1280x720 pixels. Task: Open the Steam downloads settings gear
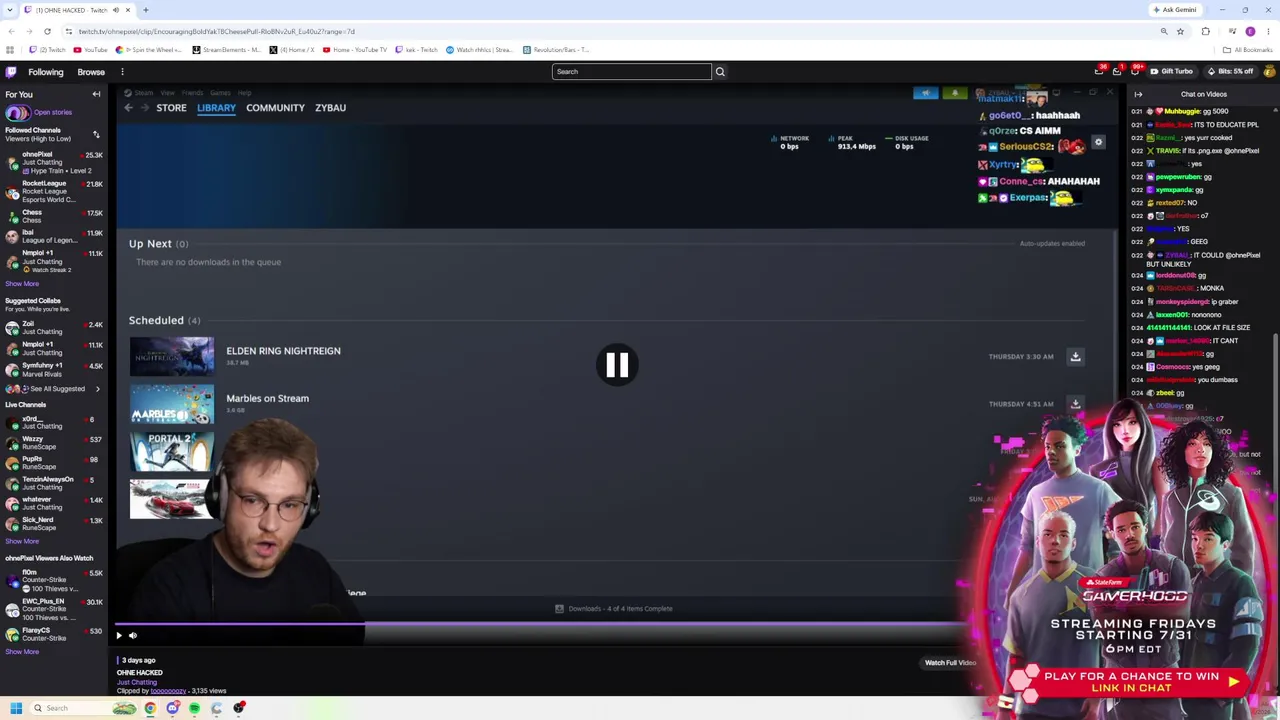1098,142
